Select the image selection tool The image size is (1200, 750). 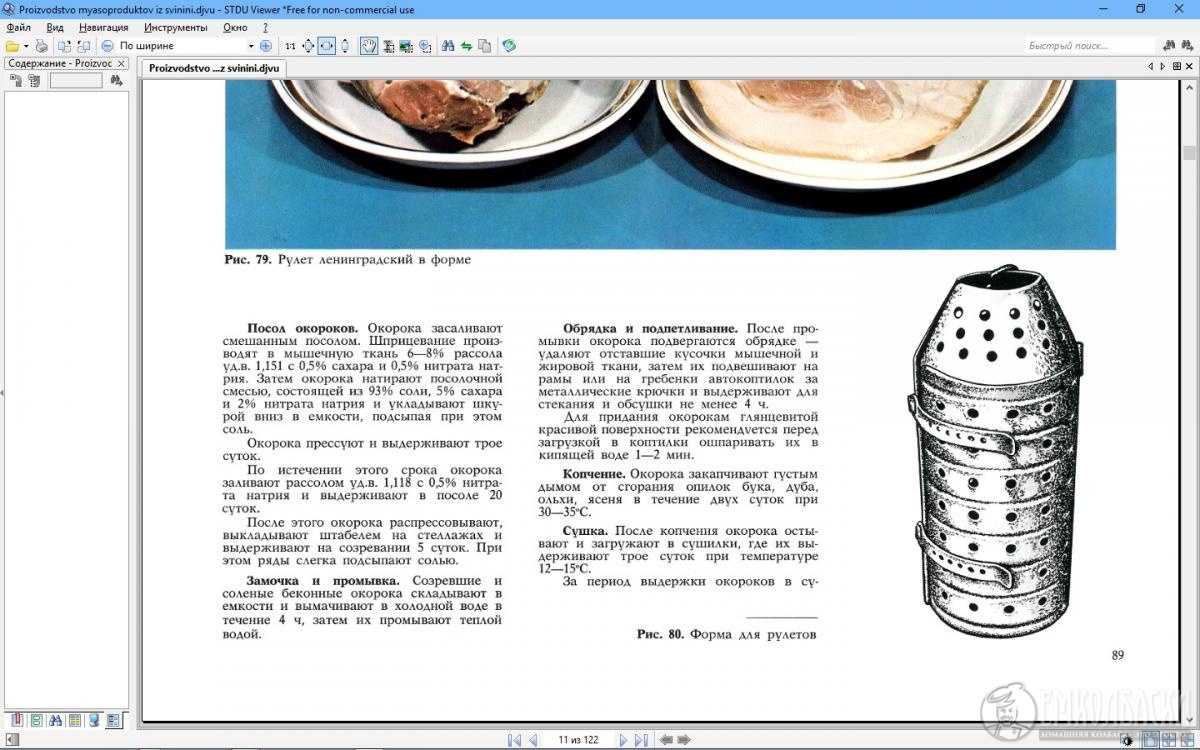click(406, 46)
